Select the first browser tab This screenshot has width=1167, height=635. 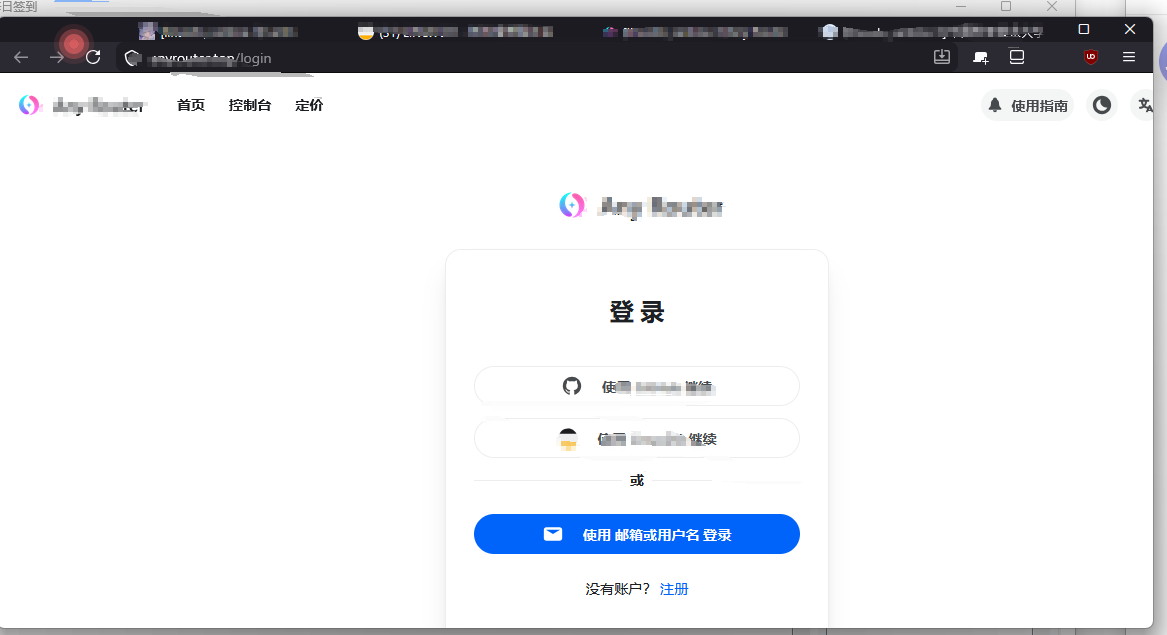220,31
